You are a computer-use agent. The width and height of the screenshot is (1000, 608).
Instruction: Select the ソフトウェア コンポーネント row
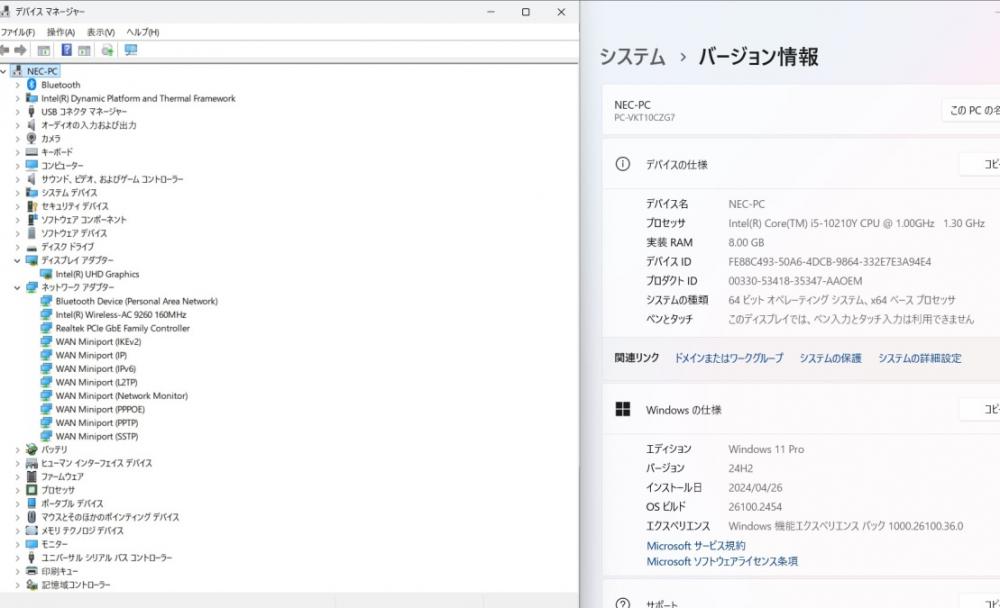(x=84, y=219)
